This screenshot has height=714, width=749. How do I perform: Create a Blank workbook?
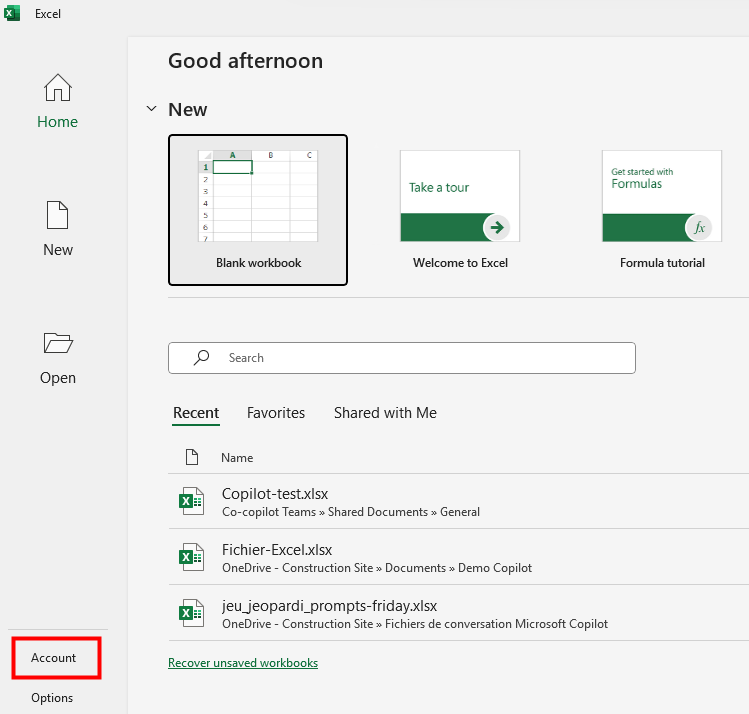(258, 210)
